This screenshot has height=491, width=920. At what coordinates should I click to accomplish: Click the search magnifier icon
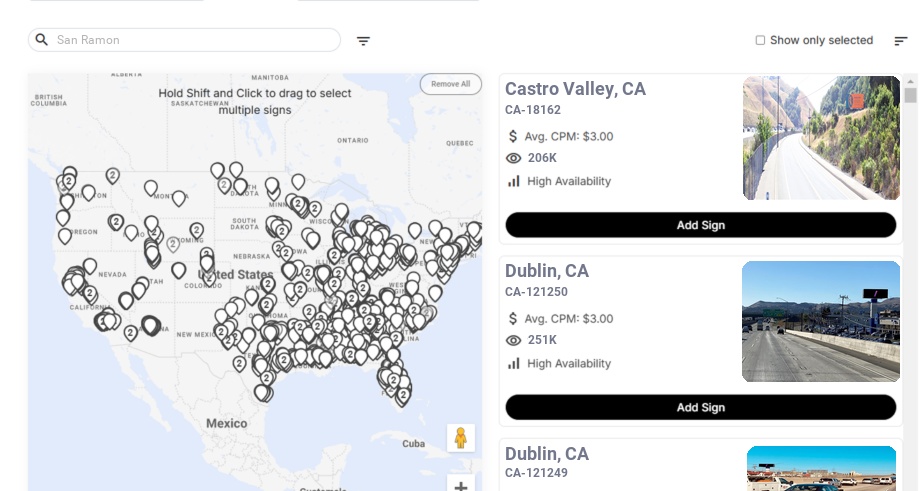tap(42, 40)
